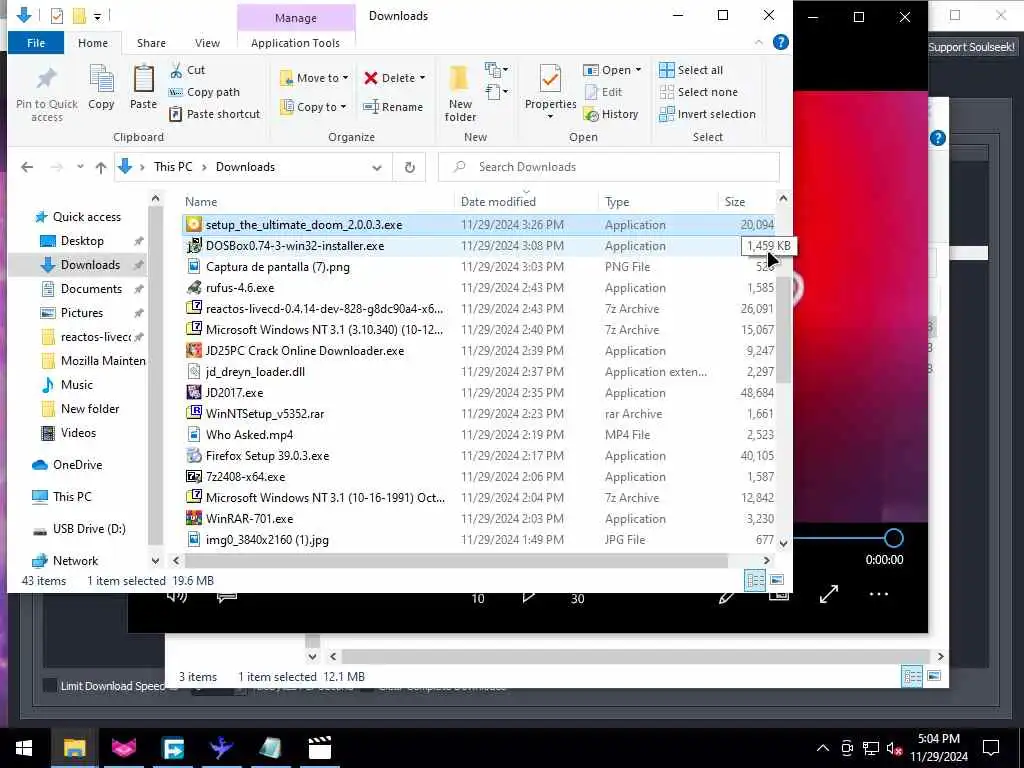Click the file list horizontal scrollbar
This screenshot has height=768, width=1024.
456,560
